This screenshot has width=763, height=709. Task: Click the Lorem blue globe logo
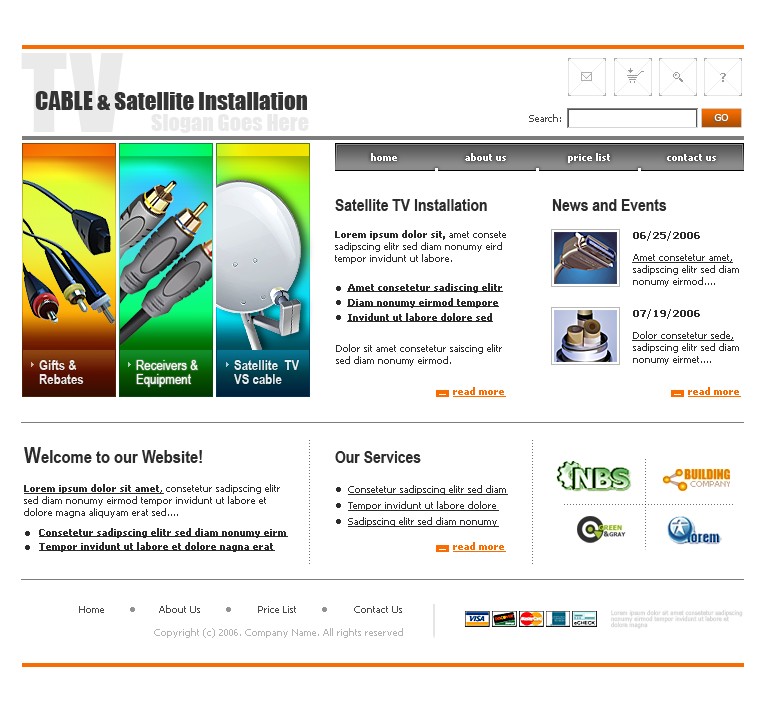click(x=693, y=531)
